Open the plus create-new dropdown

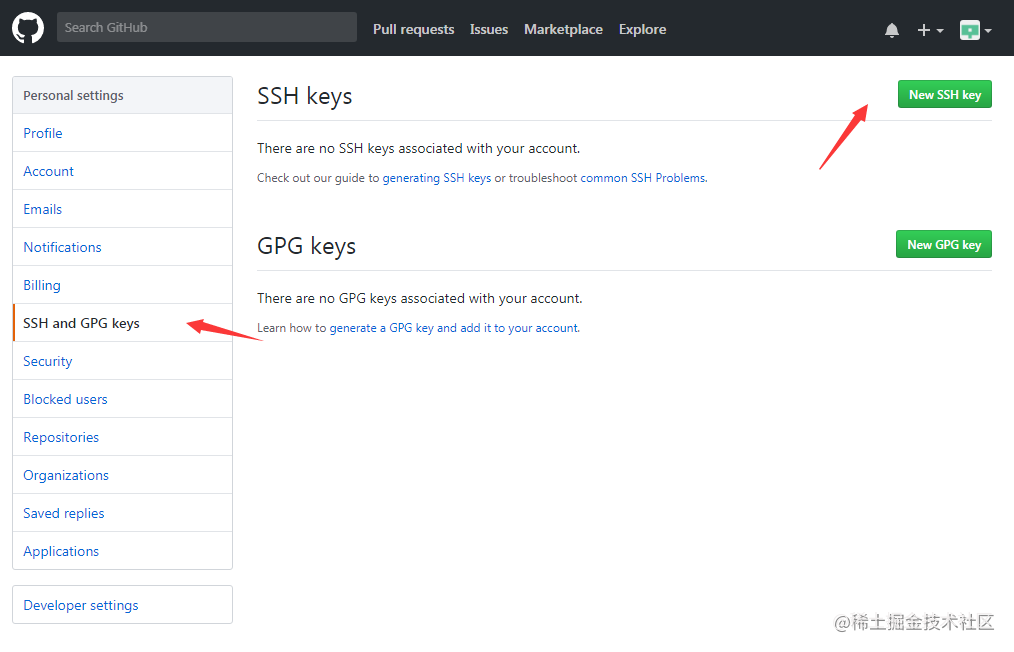(930, 30)
